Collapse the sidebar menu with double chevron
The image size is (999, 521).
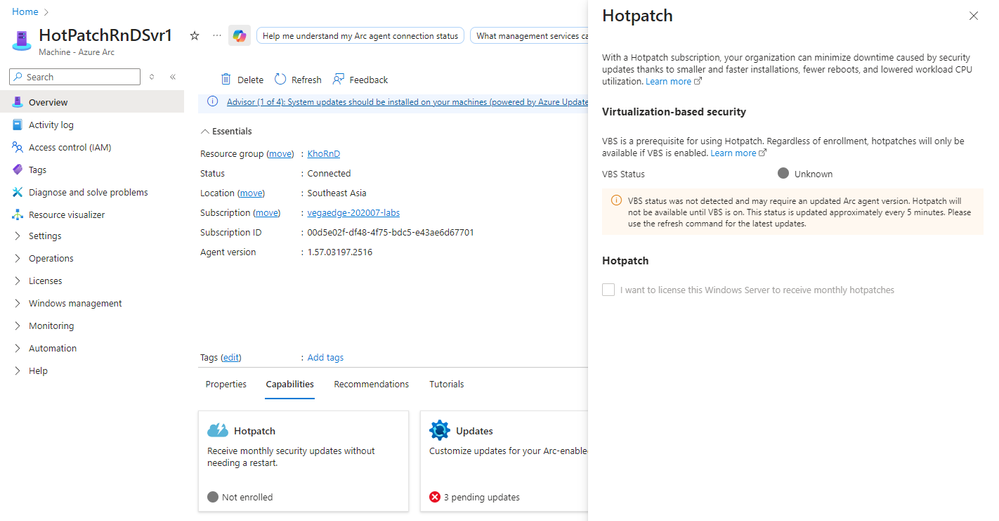coord(173,77)
